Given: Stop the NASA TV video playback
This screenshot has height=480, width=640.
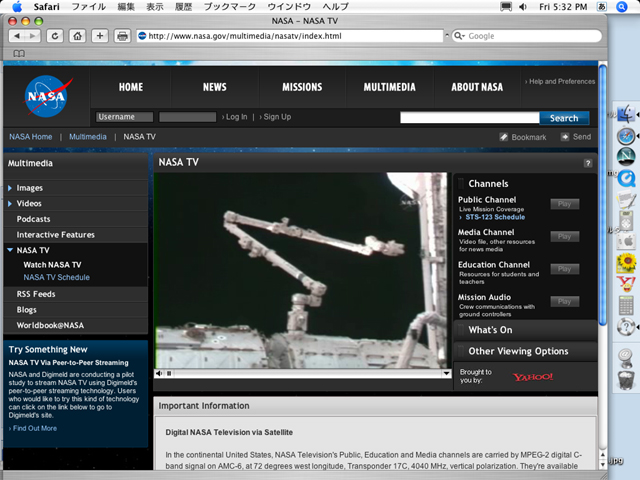Looking at the screenshot, I should click(x=169, y=373).
